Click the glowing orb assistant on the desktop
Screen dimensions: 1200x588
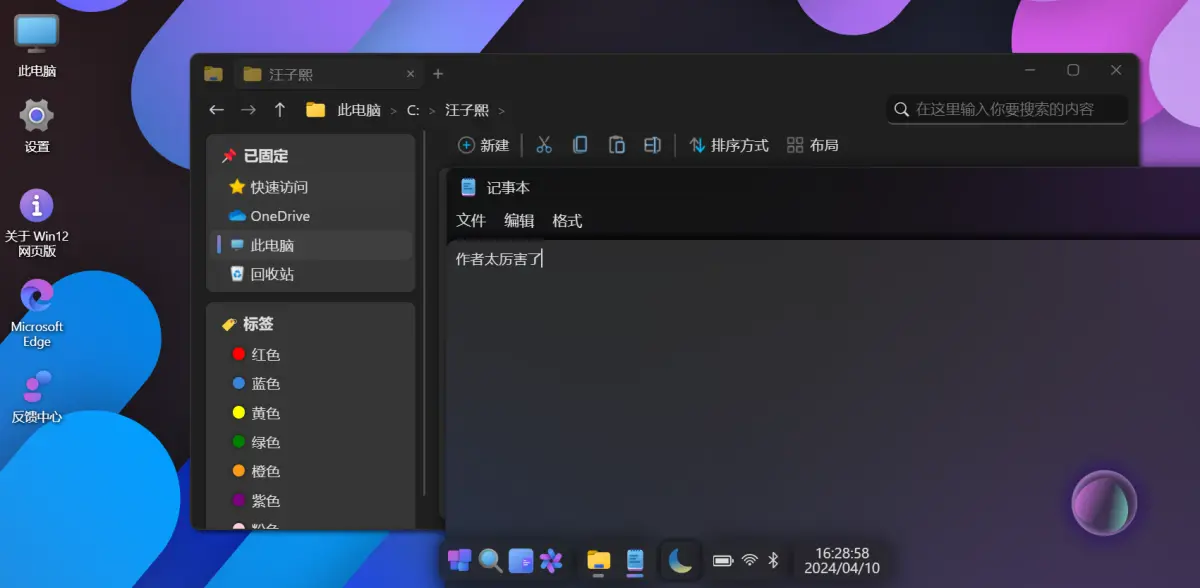(x=1104, y=503)
